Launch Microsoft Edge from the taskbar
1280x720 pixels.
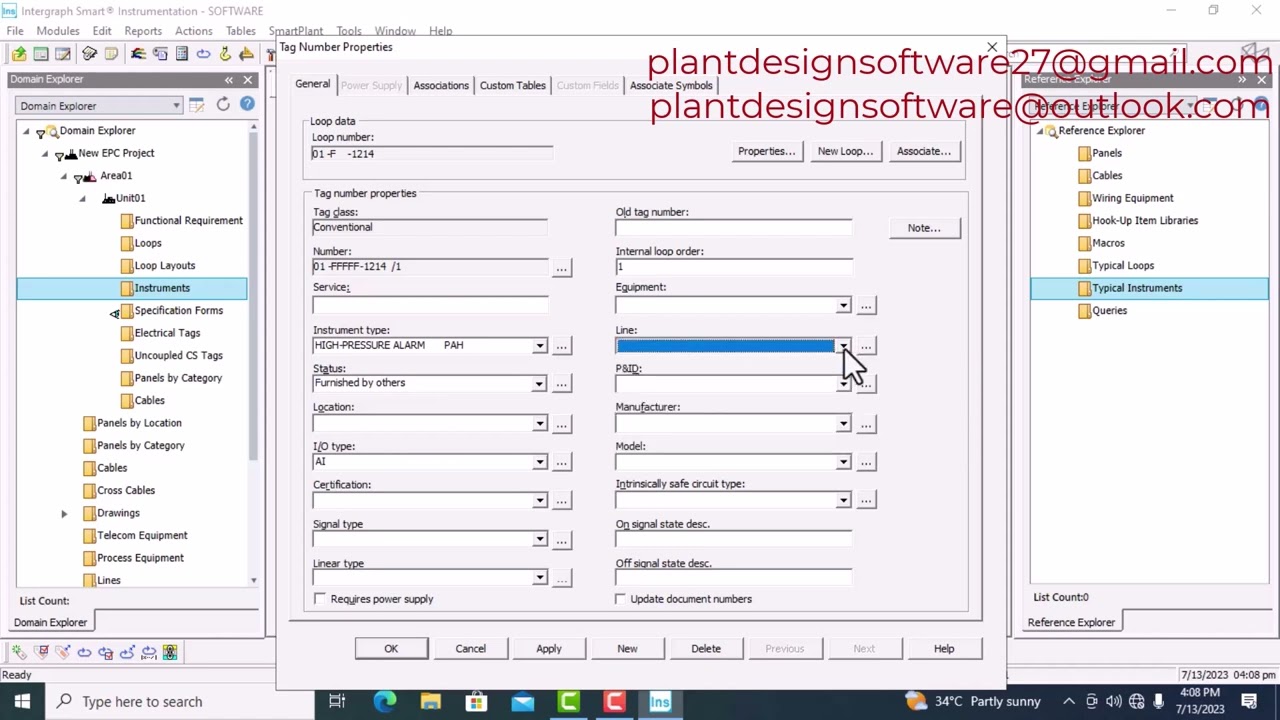pos(385,702)
